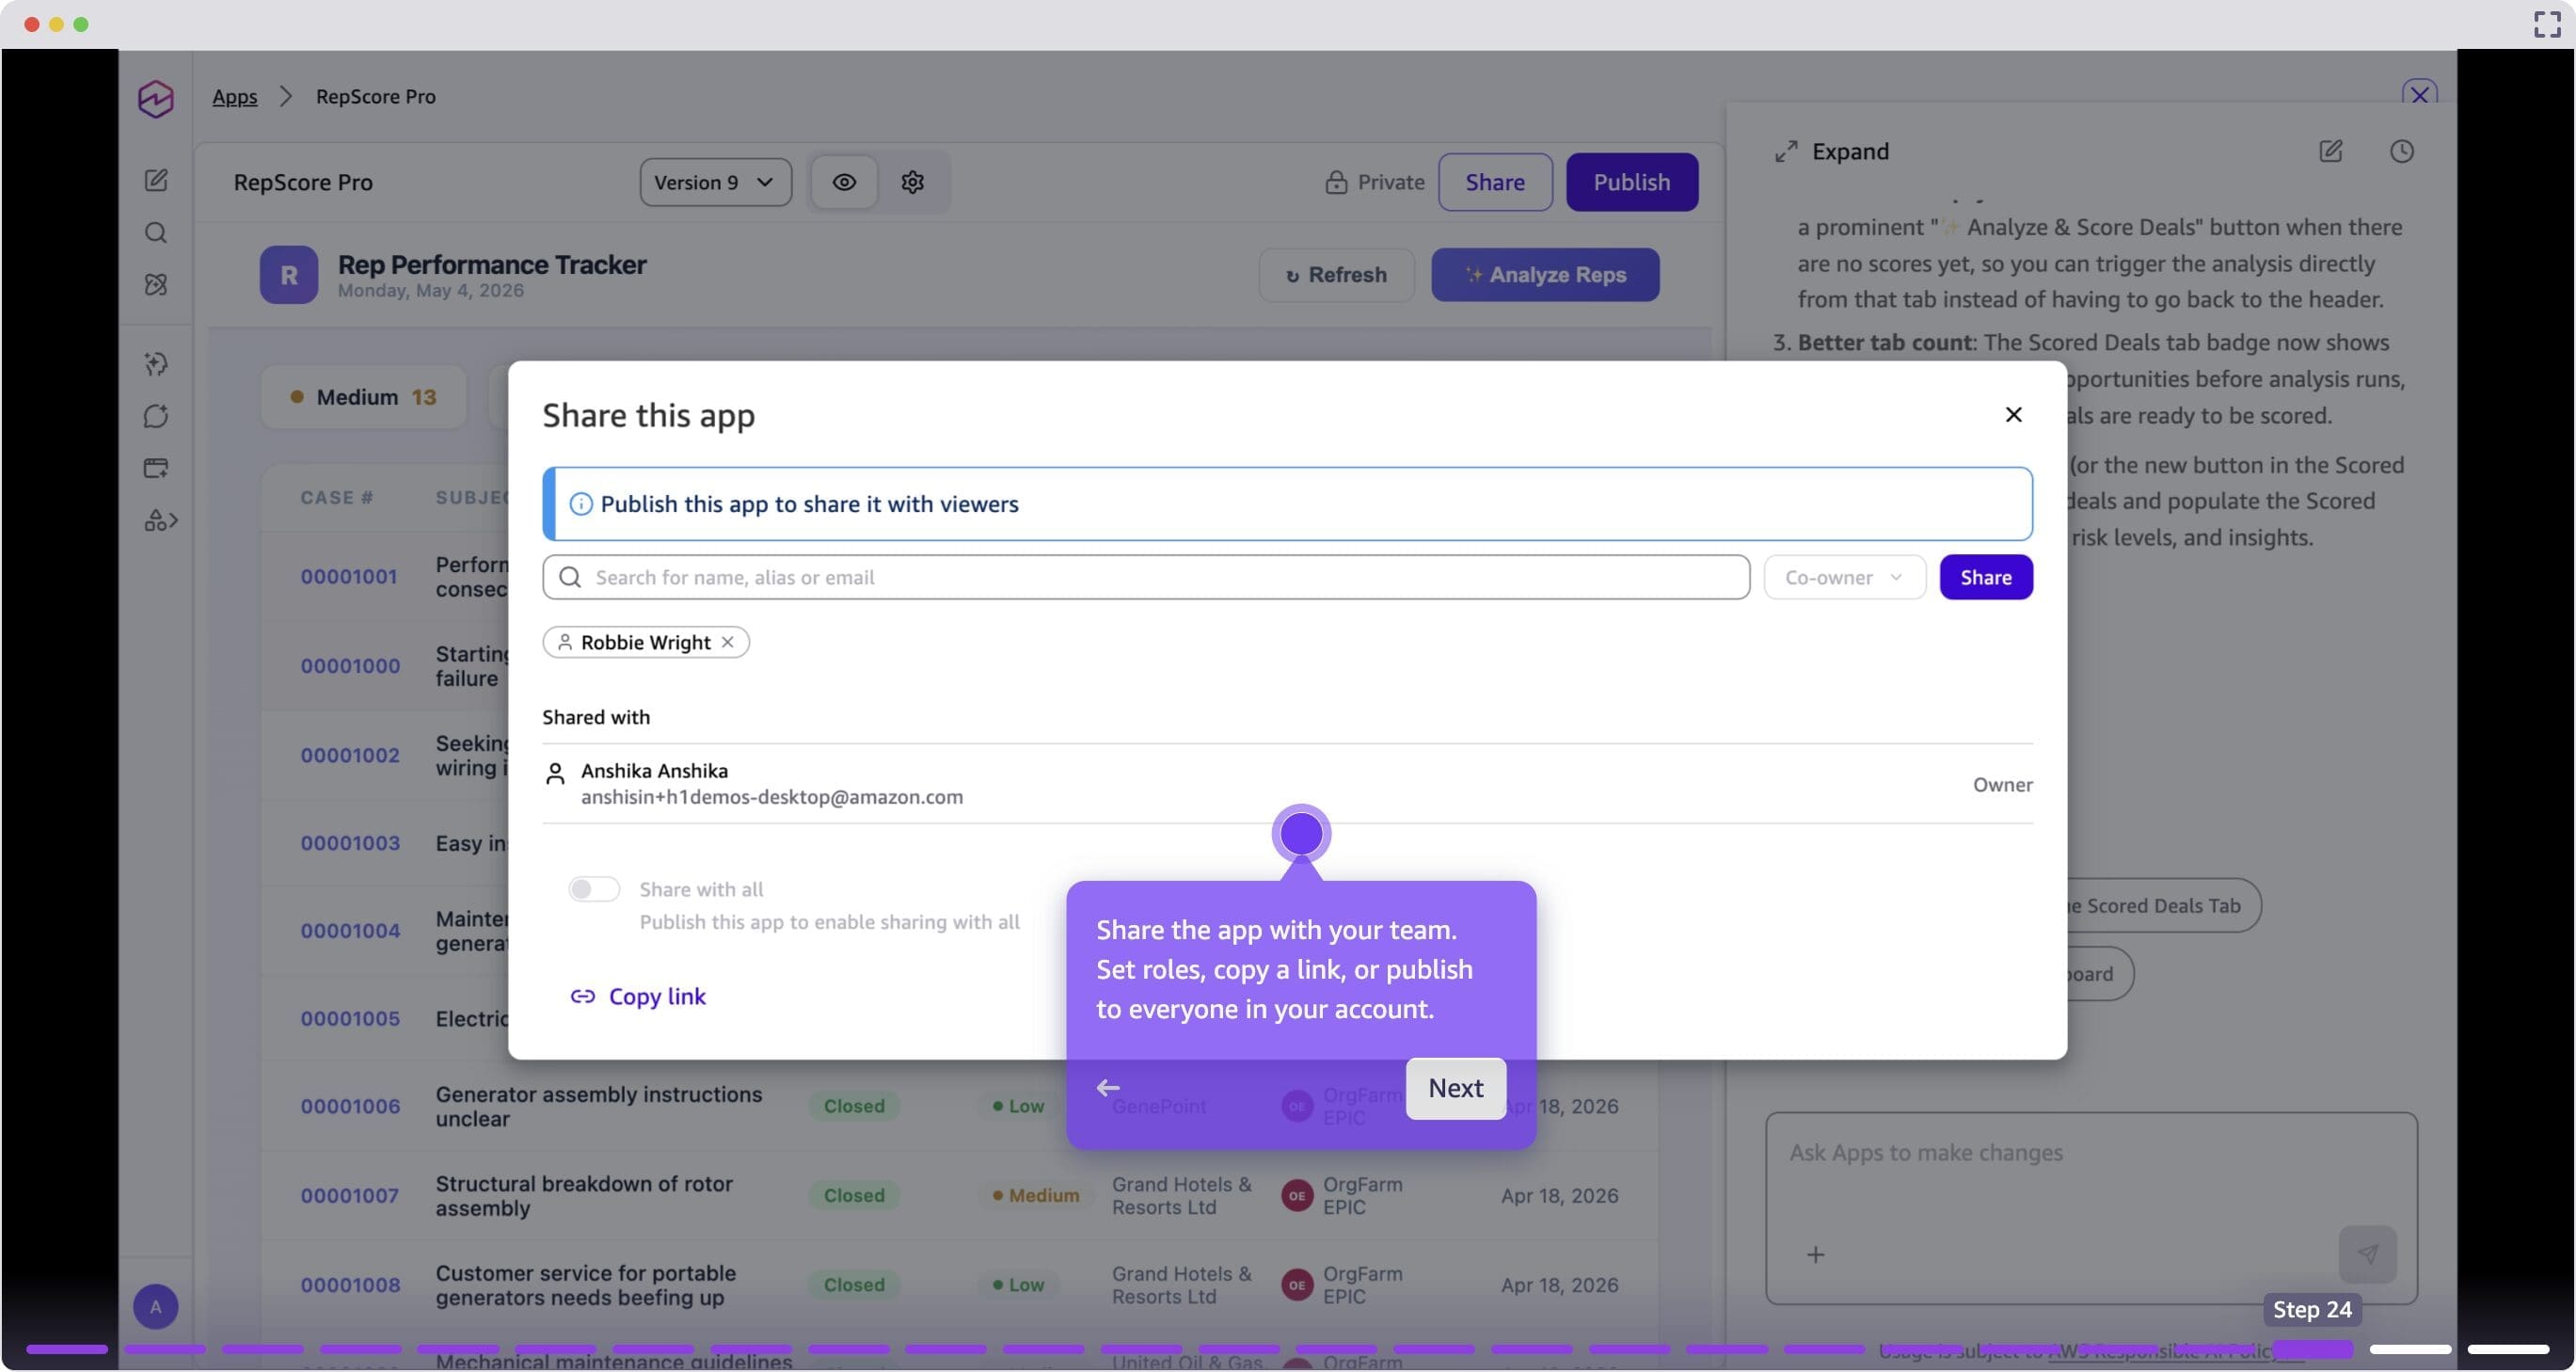Remove Robbie Wright from recipients
The height and width of the screenshot is (1372, 2576).
click(728, 642)
